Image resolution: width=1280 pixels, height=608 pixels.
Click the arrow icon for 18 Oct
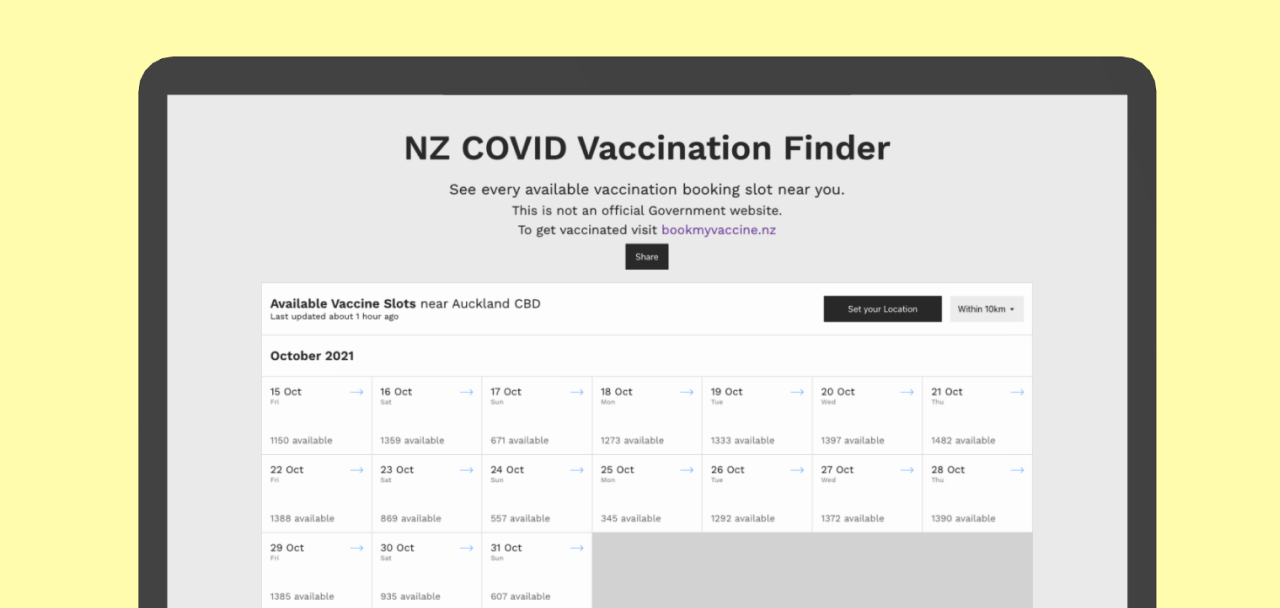pos(686,392)
